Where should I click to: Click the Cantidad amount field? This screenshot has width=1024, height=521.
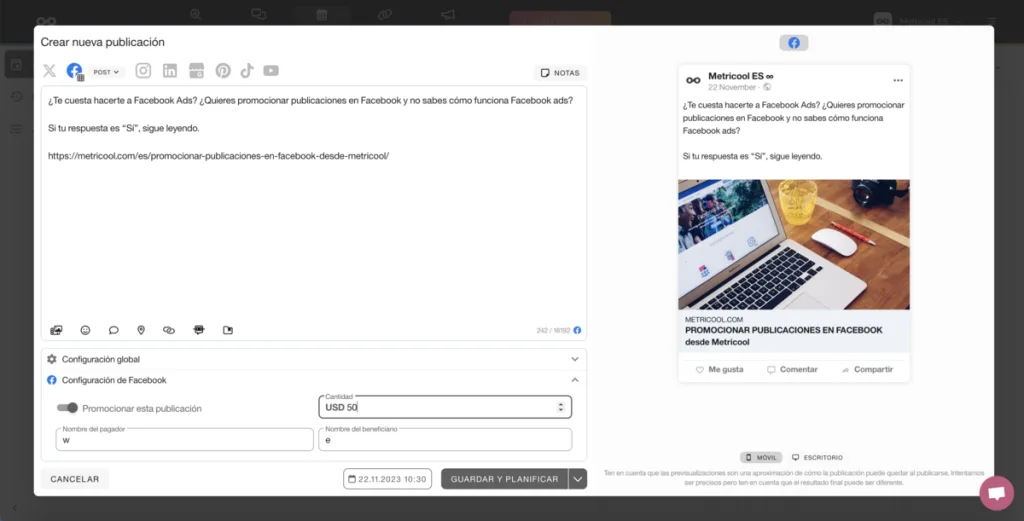[445, 407]
